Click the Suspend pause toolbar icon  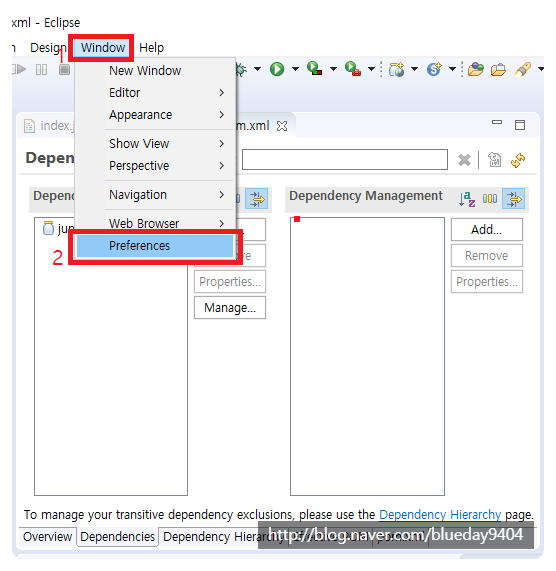[42, 69]
